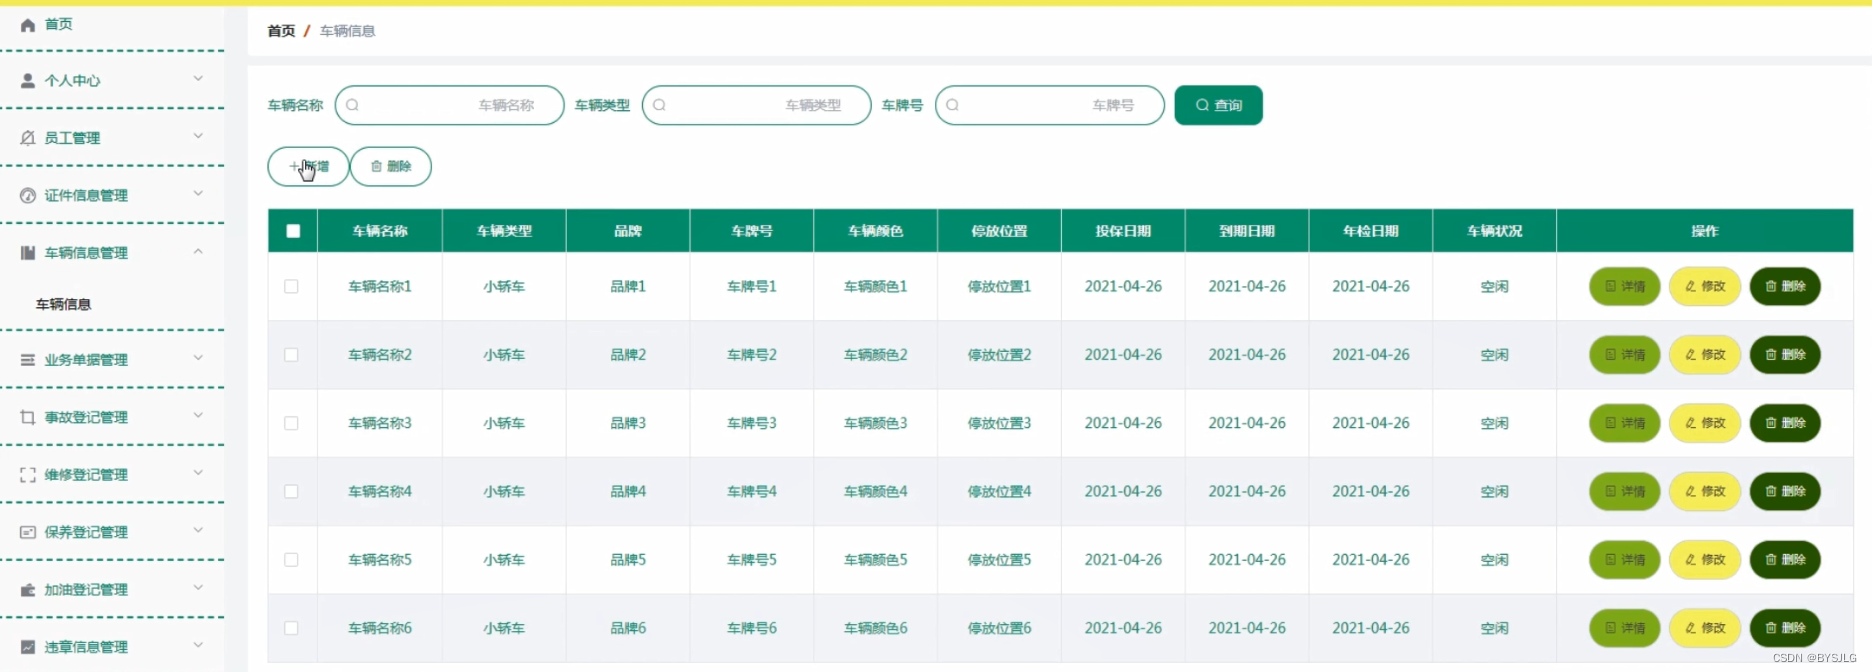
Task: Click the icon beside 证件信息管理
Action: pyautogui.click(x=28, y=196)
